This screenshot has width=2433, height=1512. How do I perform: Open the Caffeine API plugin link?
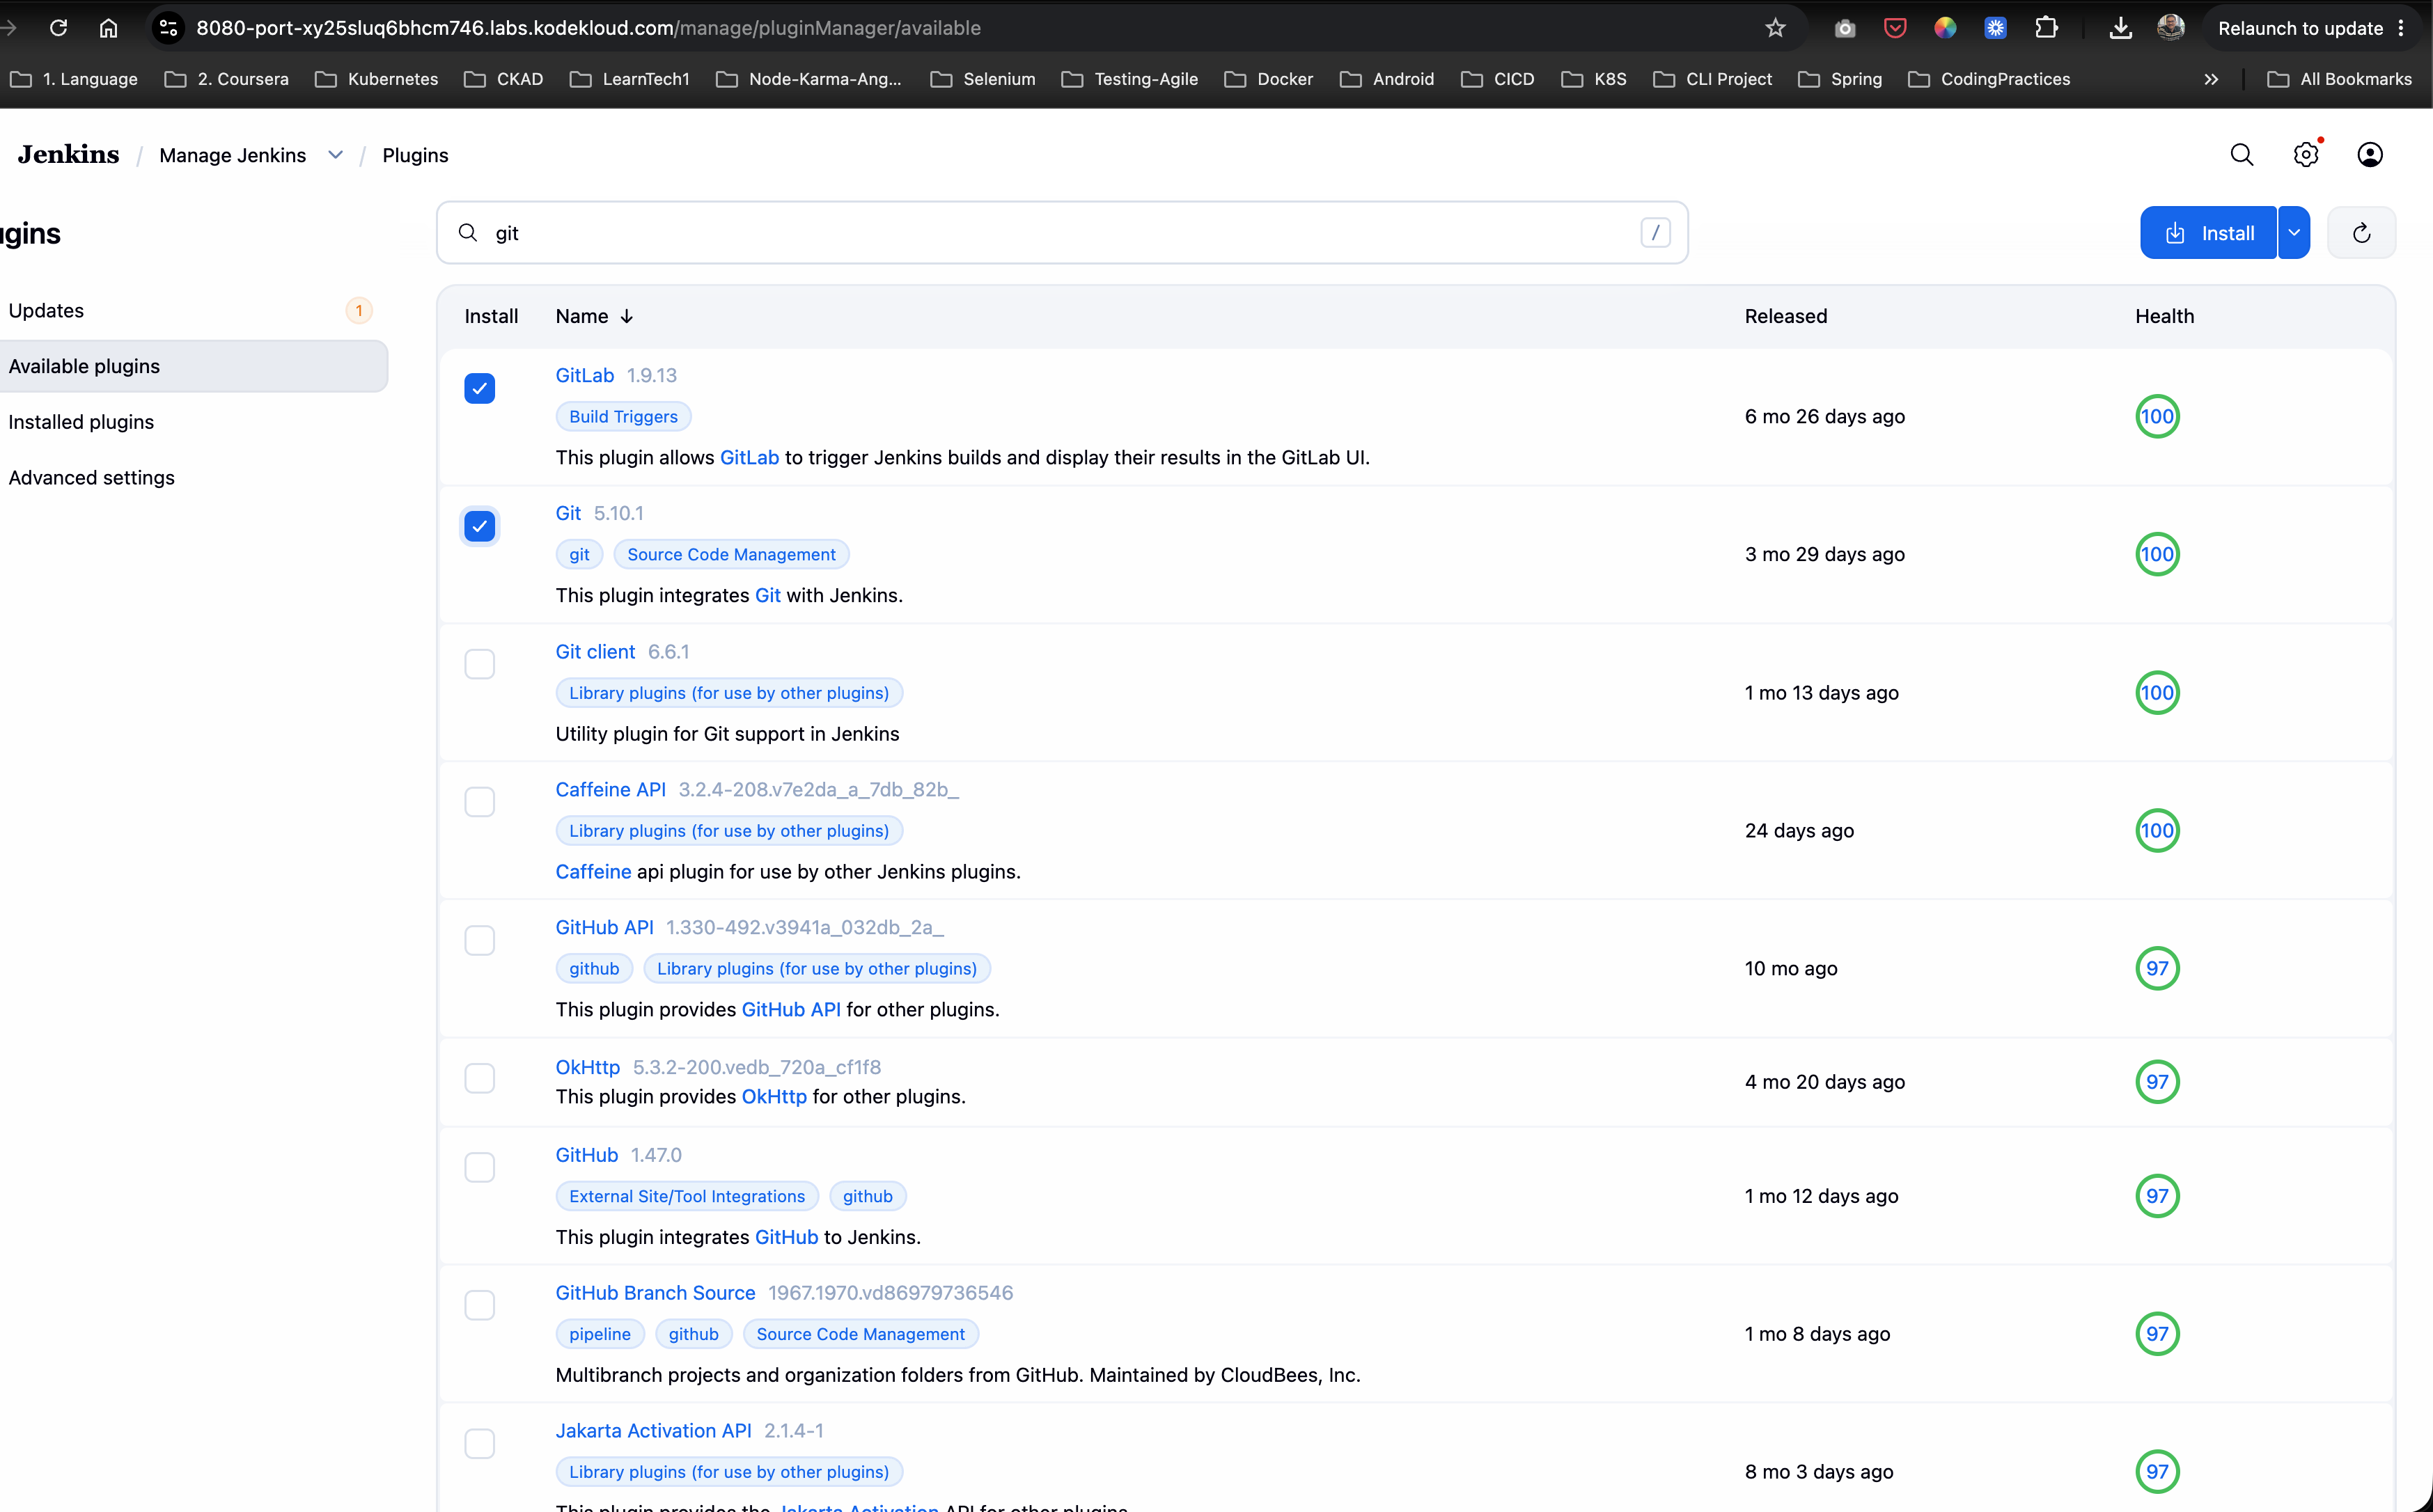(x=610, y=789)
